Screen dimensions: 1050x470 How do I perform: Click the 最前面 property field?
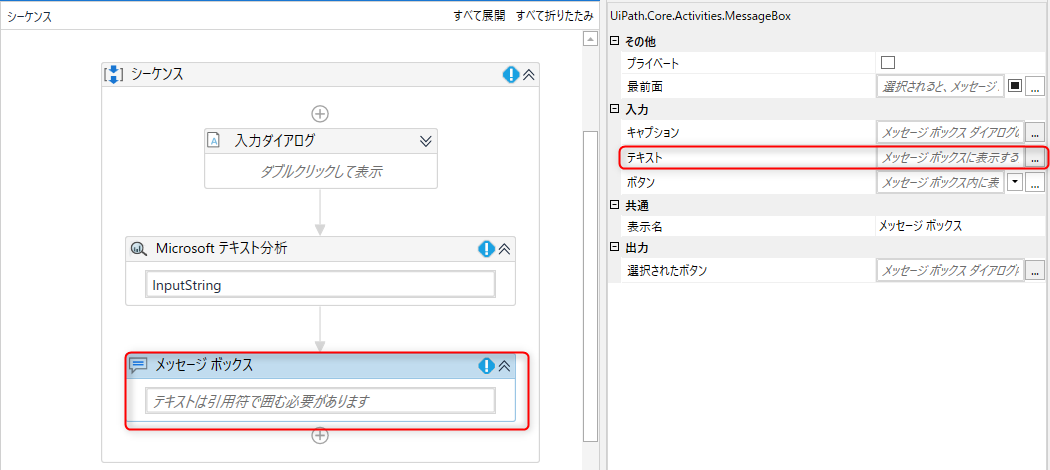point(940,86)
